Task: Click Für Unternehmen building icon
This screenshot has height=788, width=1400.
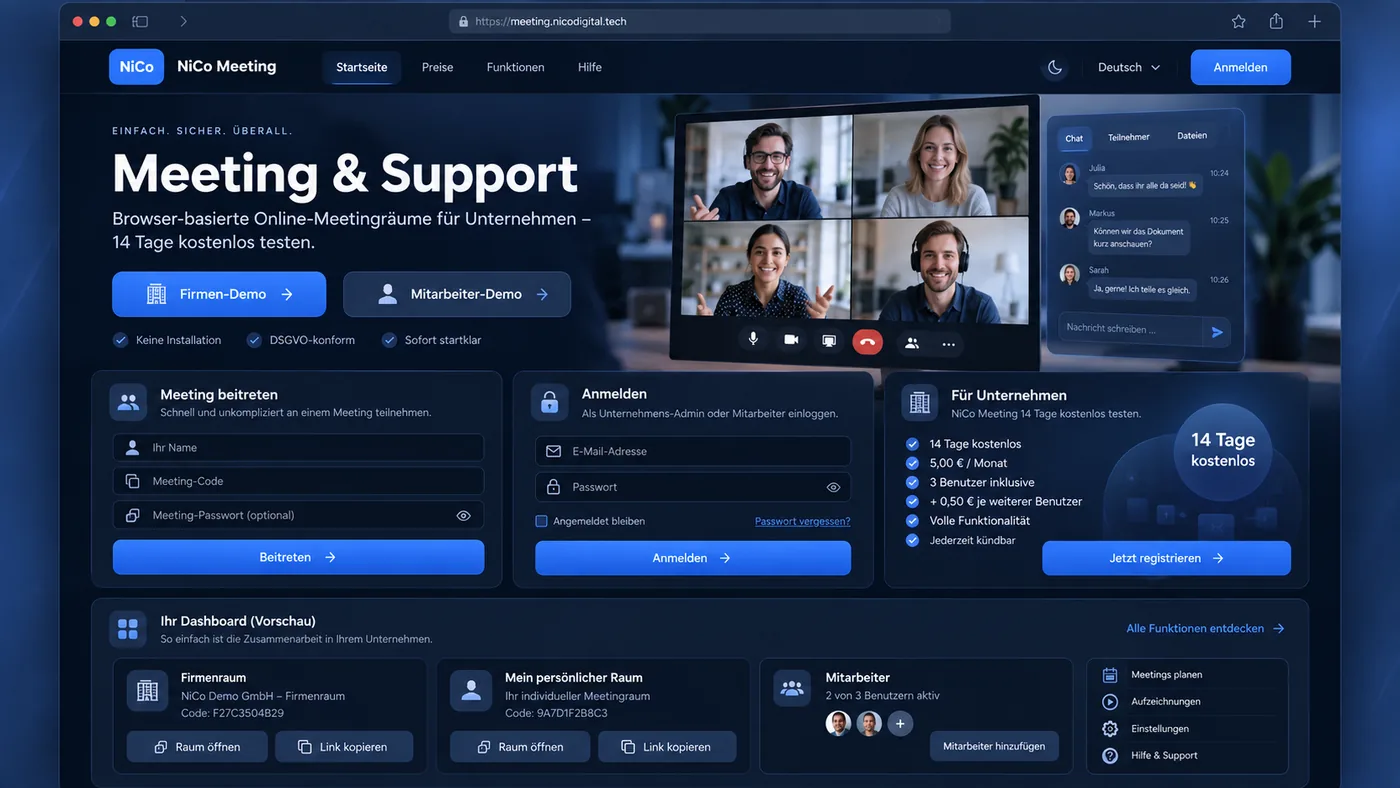Action: [920, 403]
